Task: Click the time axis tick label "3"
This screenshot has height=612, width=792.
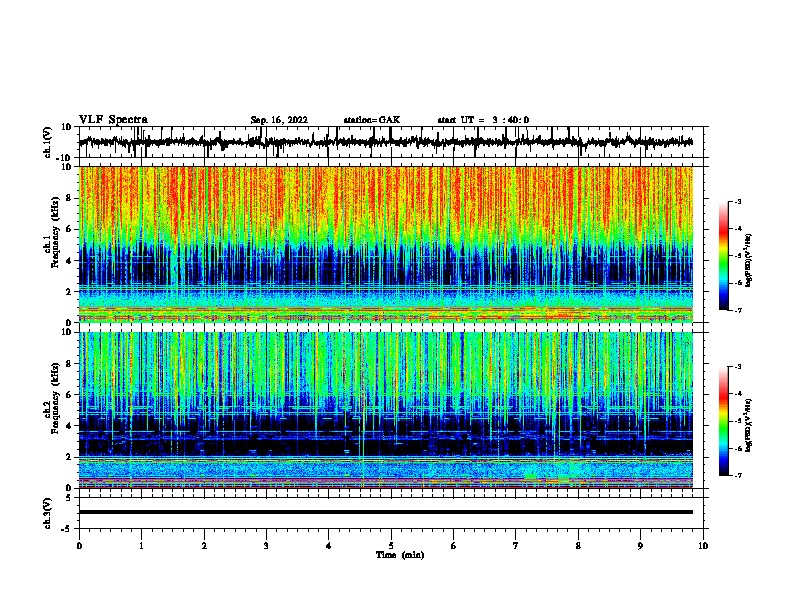Action: [x=266, y=546]
